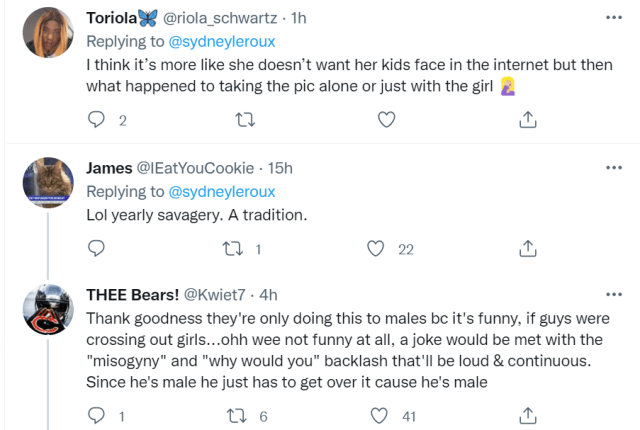Open more options on Toriola's tweet
Image resolution: width=640 pixels, height=430 pixels.
(x=612, y=18)
